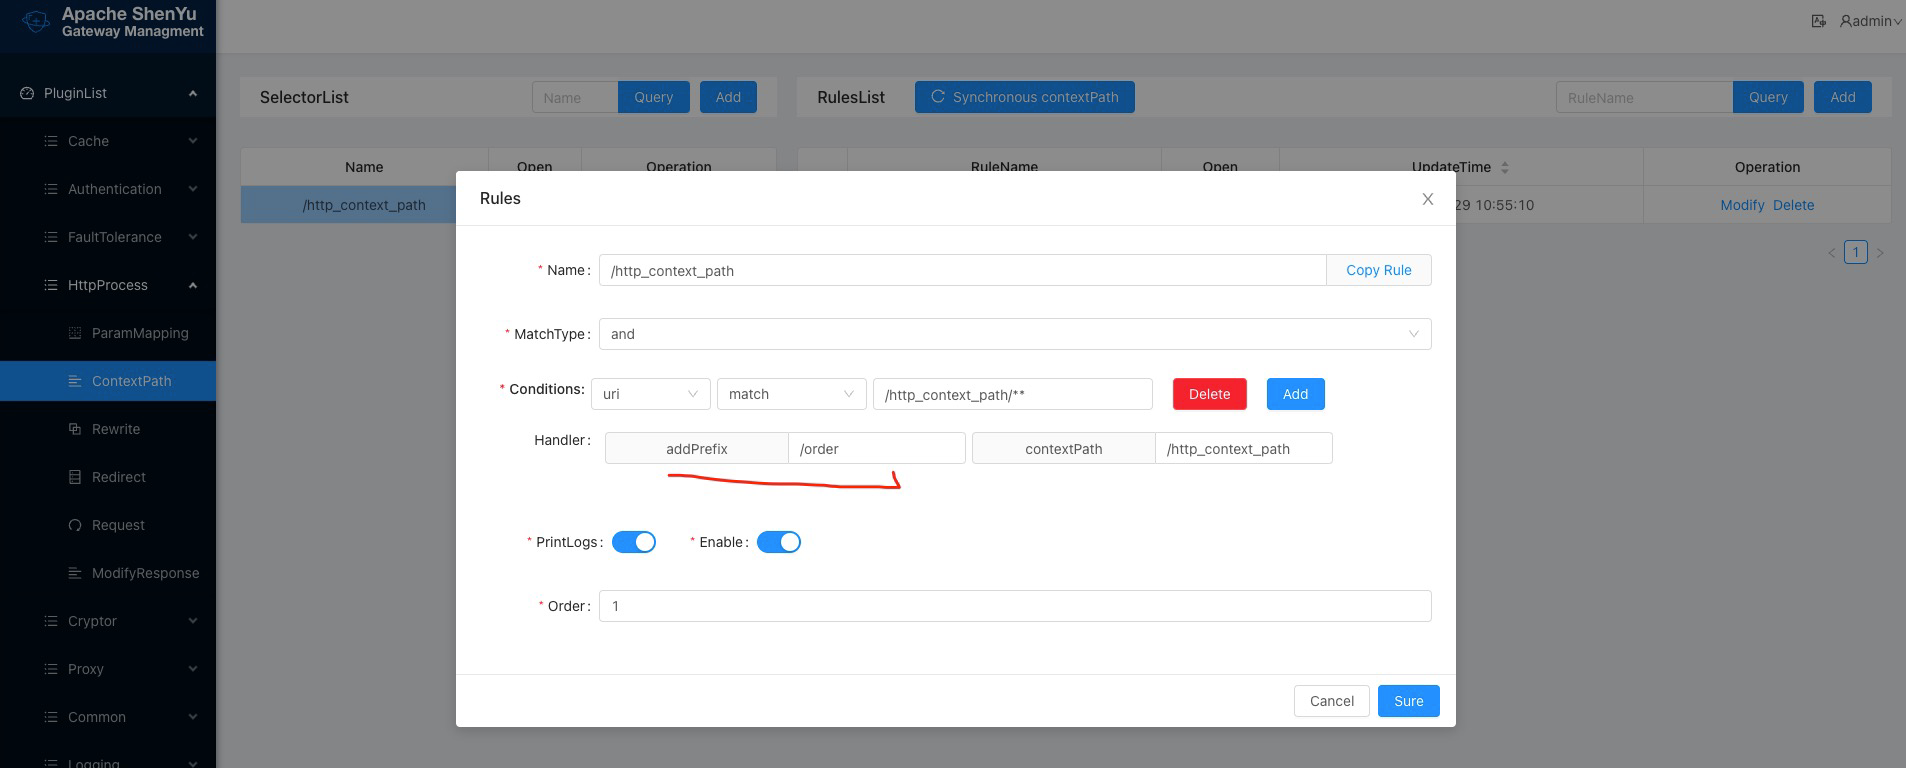Open the match operator dropdown

[x=791, y=394]
